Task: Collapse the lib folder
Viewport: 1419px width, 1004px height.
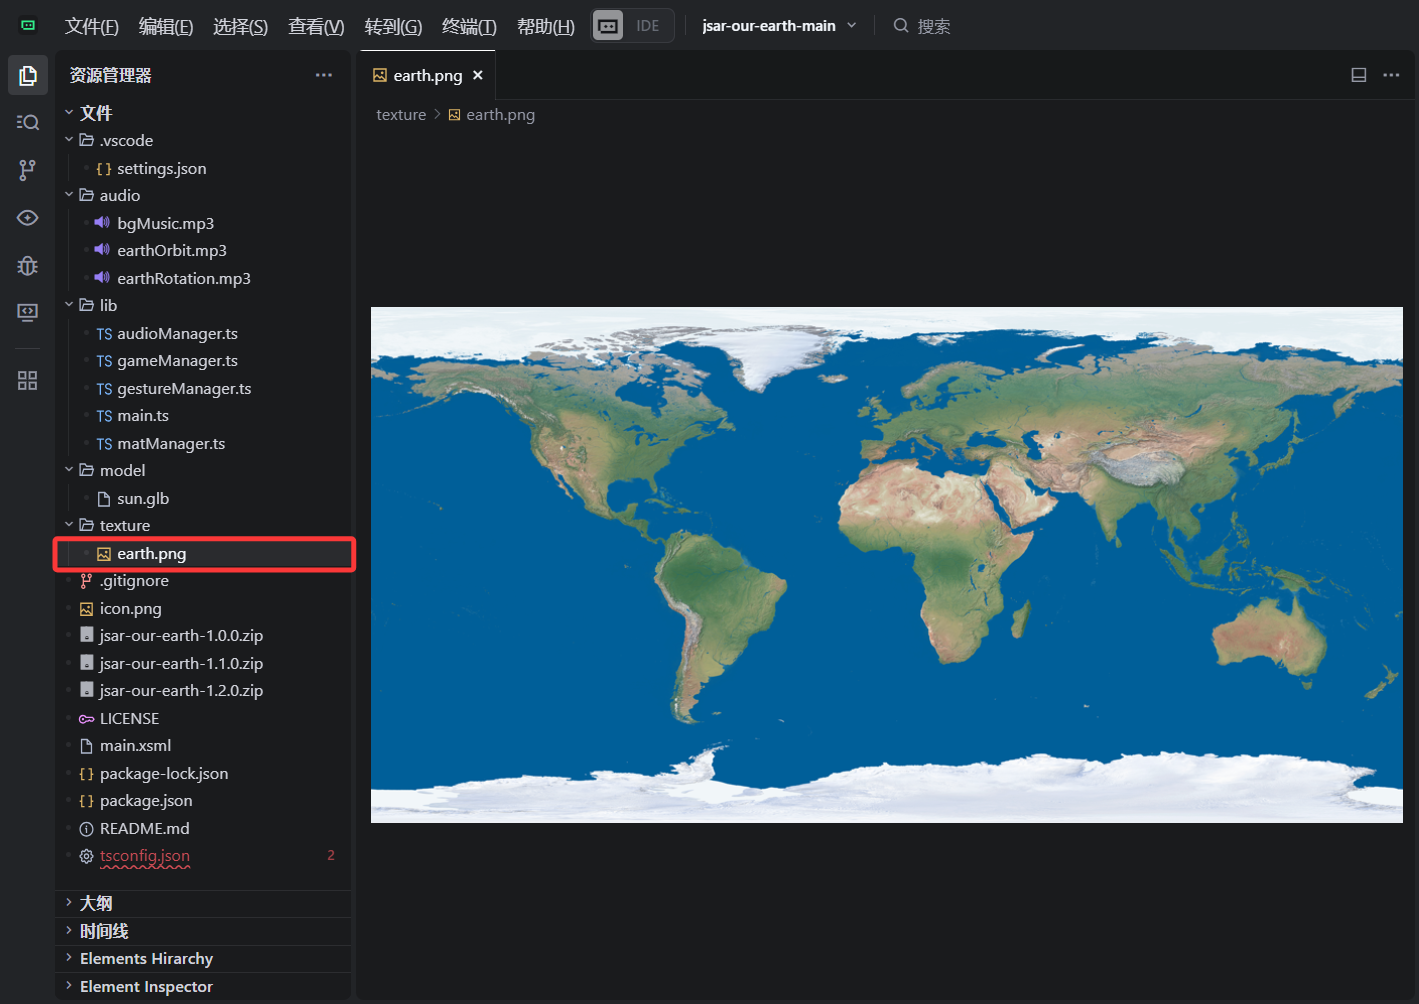Action: coord(108,306)
